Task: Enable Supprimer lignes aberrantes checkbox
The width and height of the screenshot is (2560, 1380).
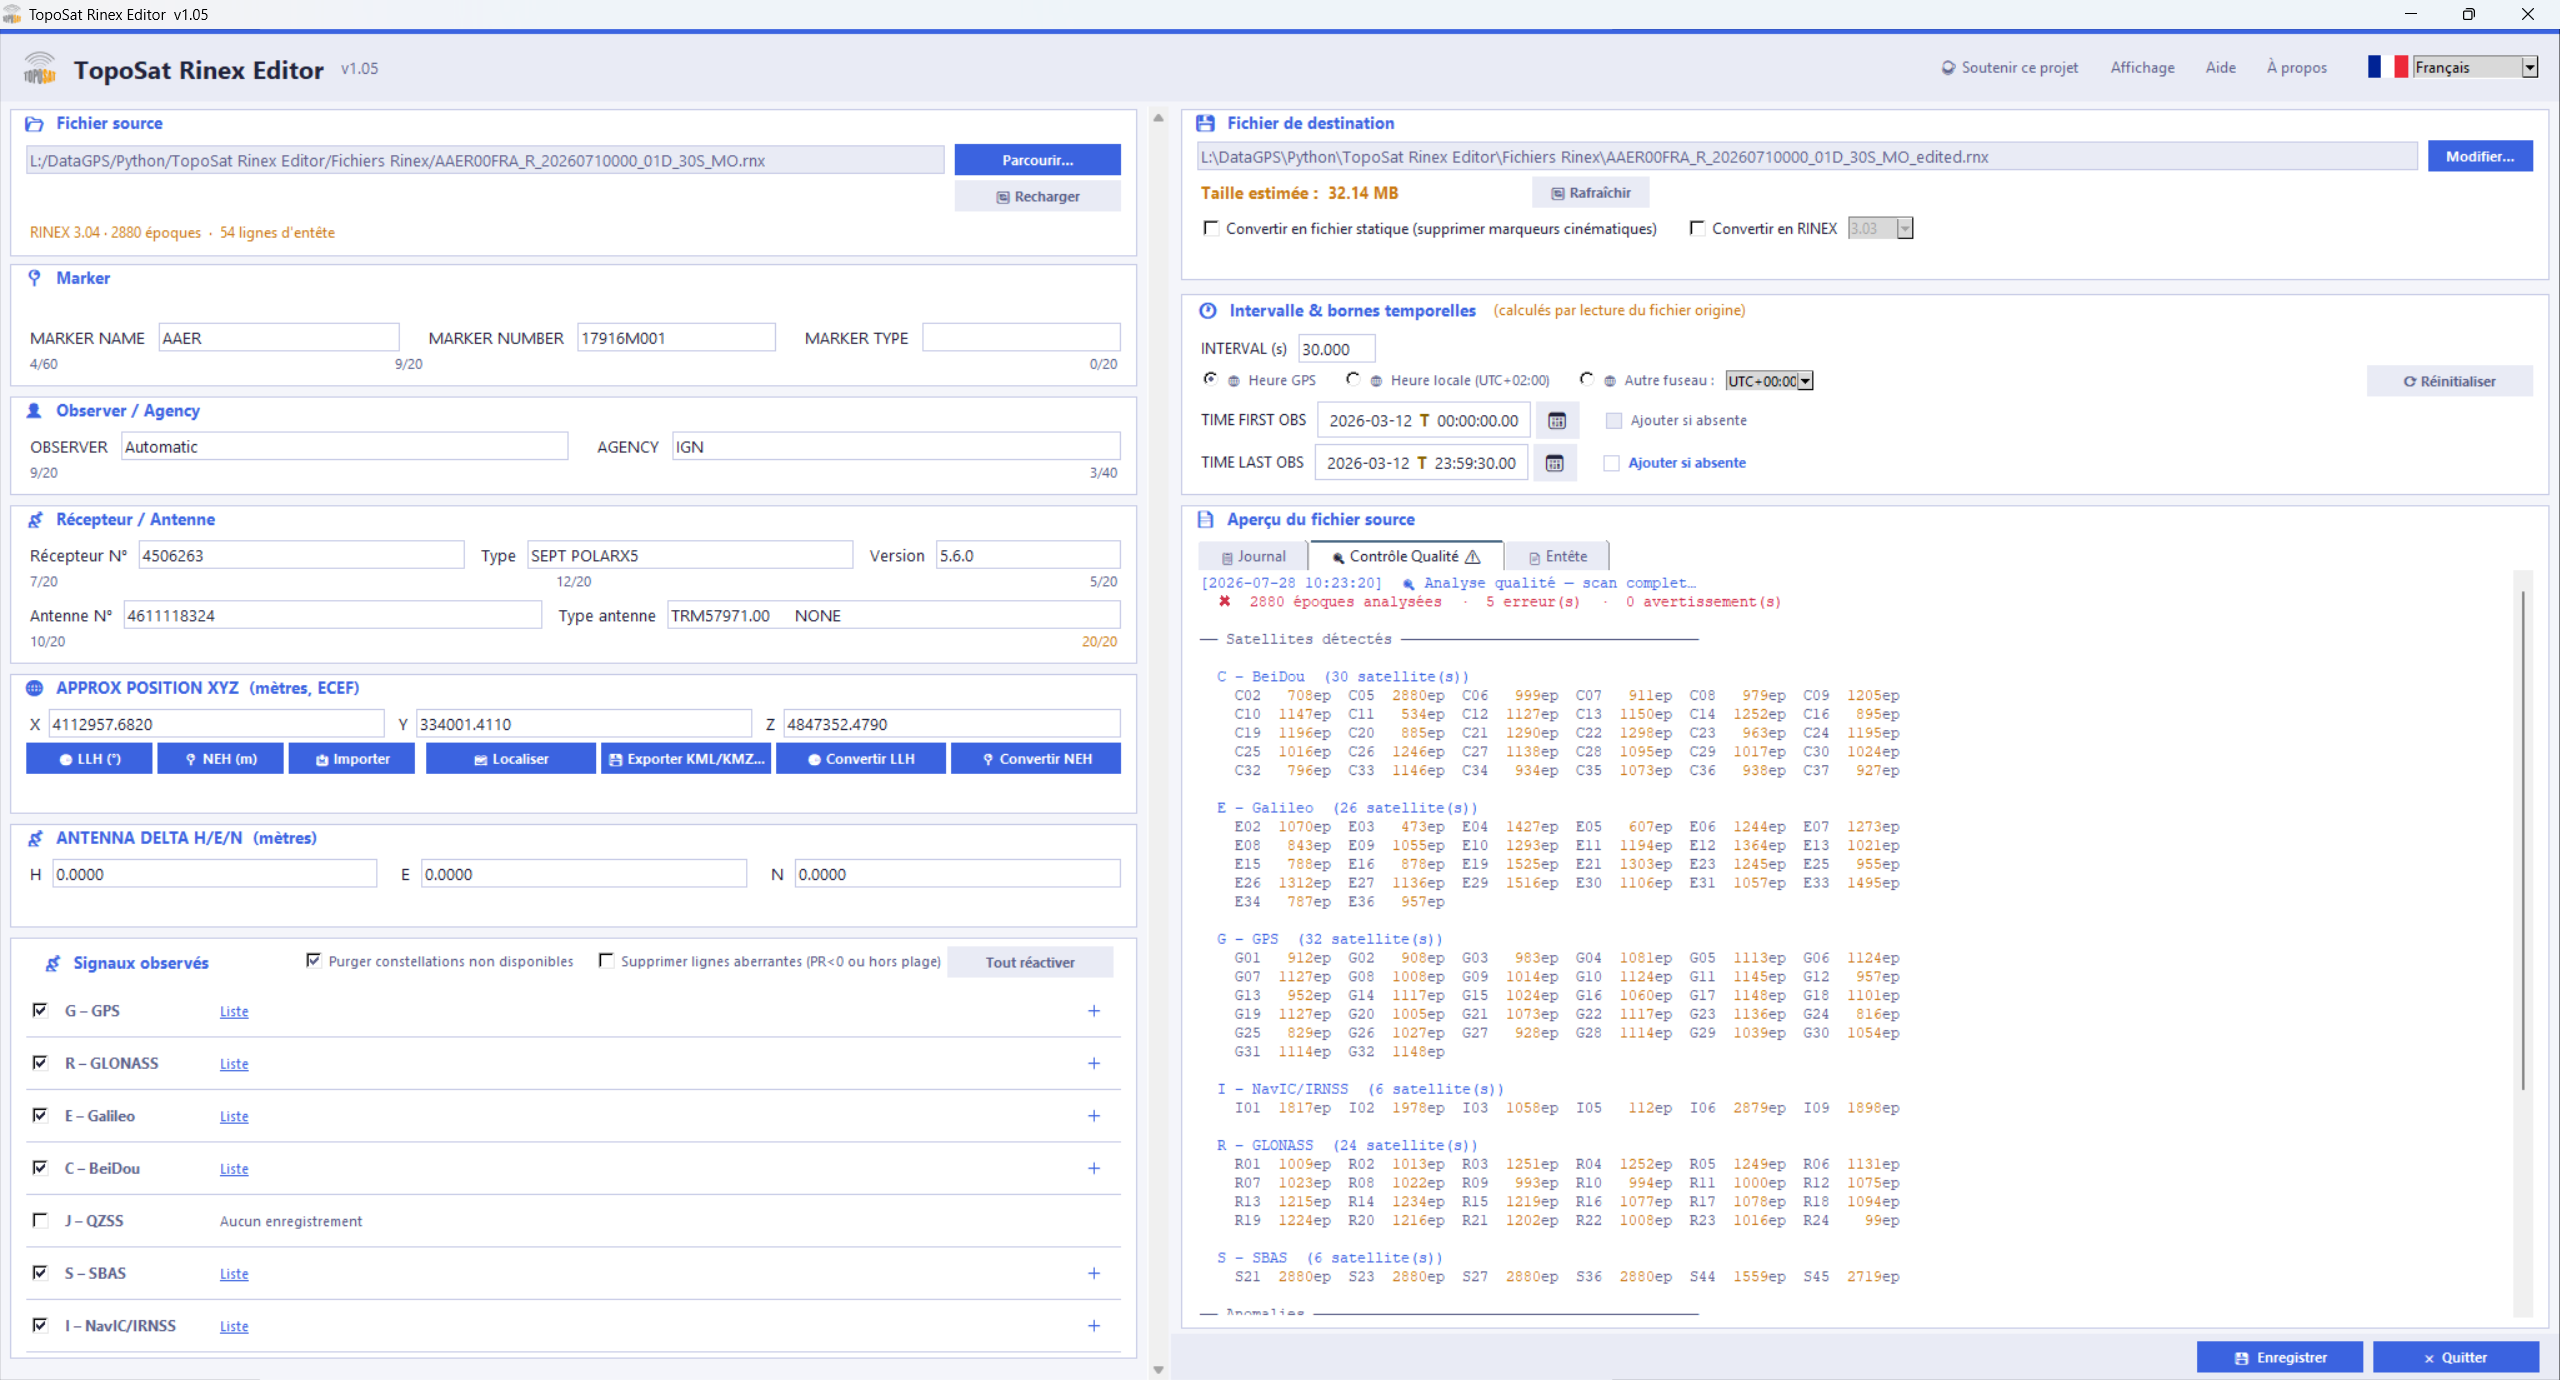Action: pos(606,961)
